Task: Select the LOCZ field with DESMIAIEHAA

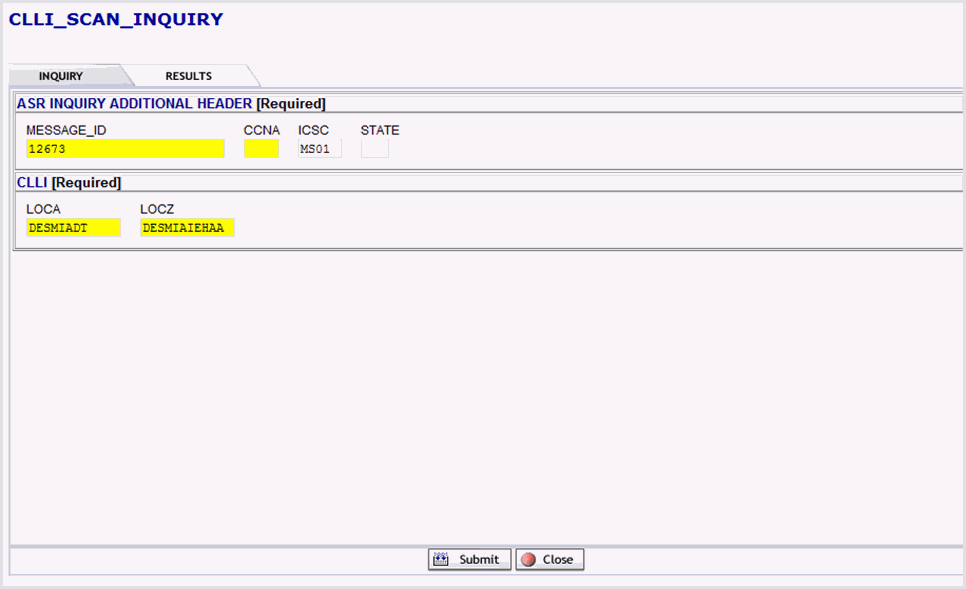Action: [x=187, y=228]
